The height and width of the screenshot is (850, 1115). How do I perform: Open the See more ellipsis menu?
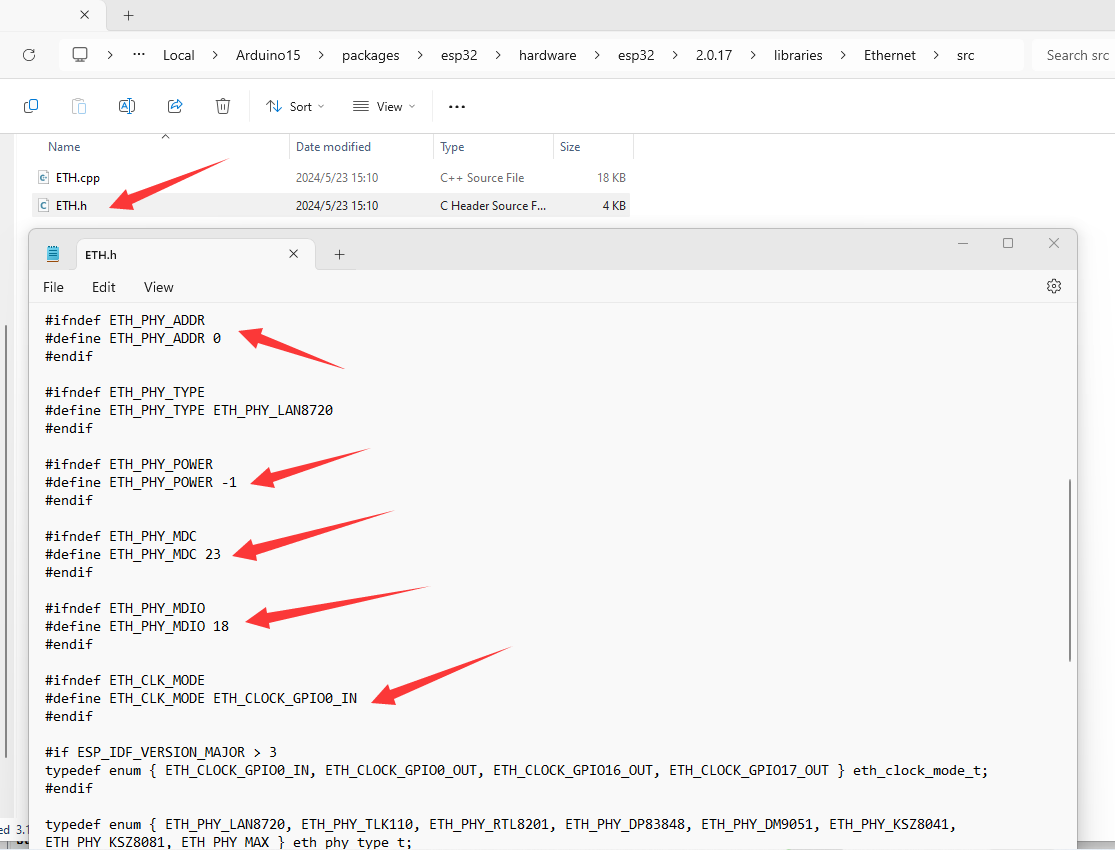point(457,106)
